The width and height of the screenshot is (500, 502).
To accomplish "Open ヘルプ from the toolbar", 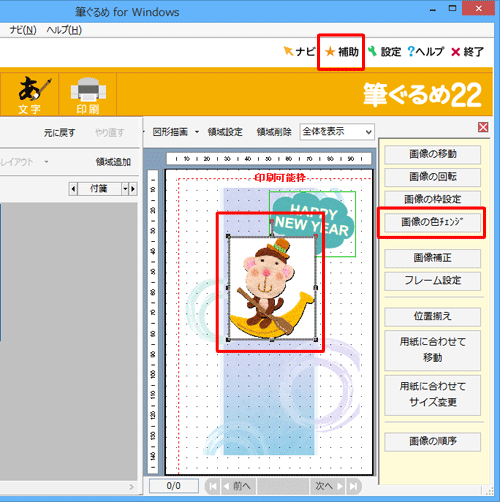I will [426, 52].
